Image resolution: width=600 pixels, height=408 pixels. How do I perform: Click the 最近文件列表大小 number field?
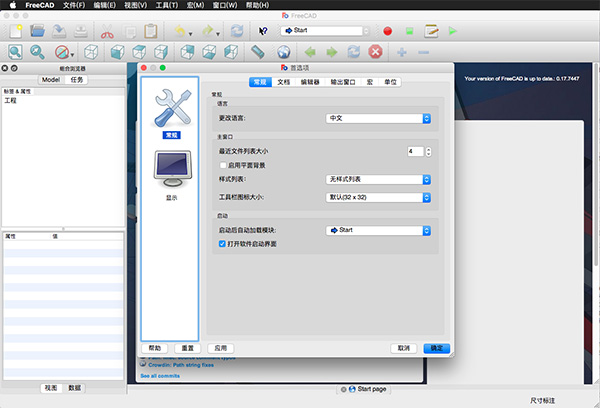coord(416,152)
